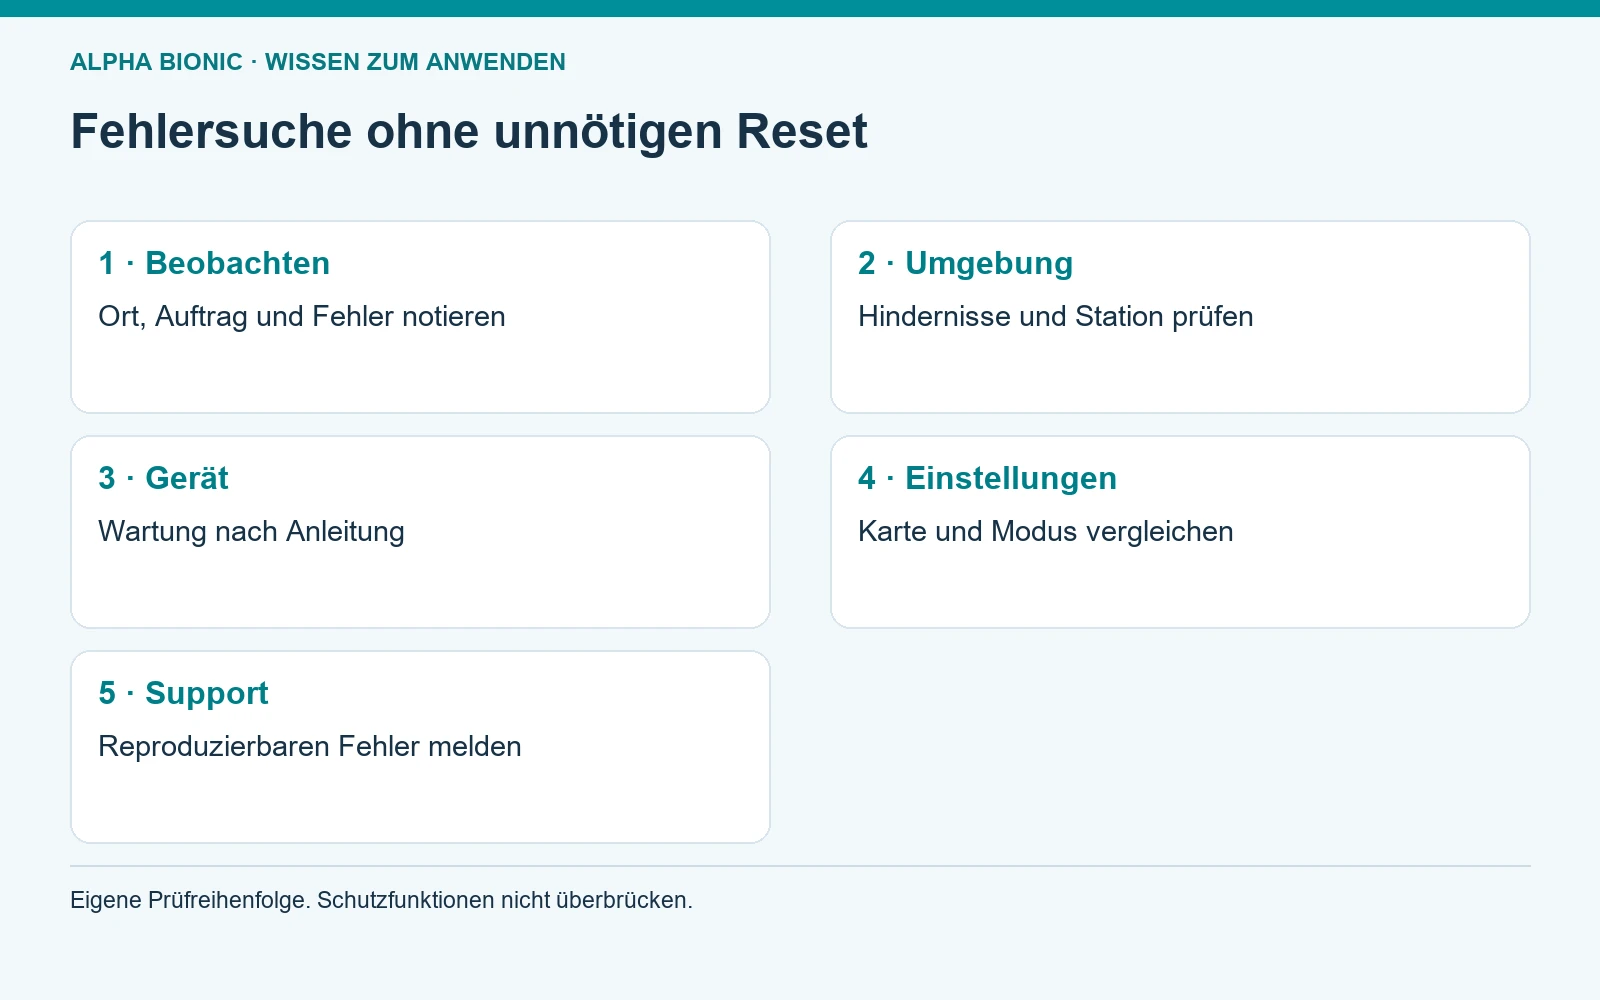1600x1000 pixels.
Task: Click the text 'Karte und Modus vergleichen'
Action: pyautogui.click(x=1045, y=531)
